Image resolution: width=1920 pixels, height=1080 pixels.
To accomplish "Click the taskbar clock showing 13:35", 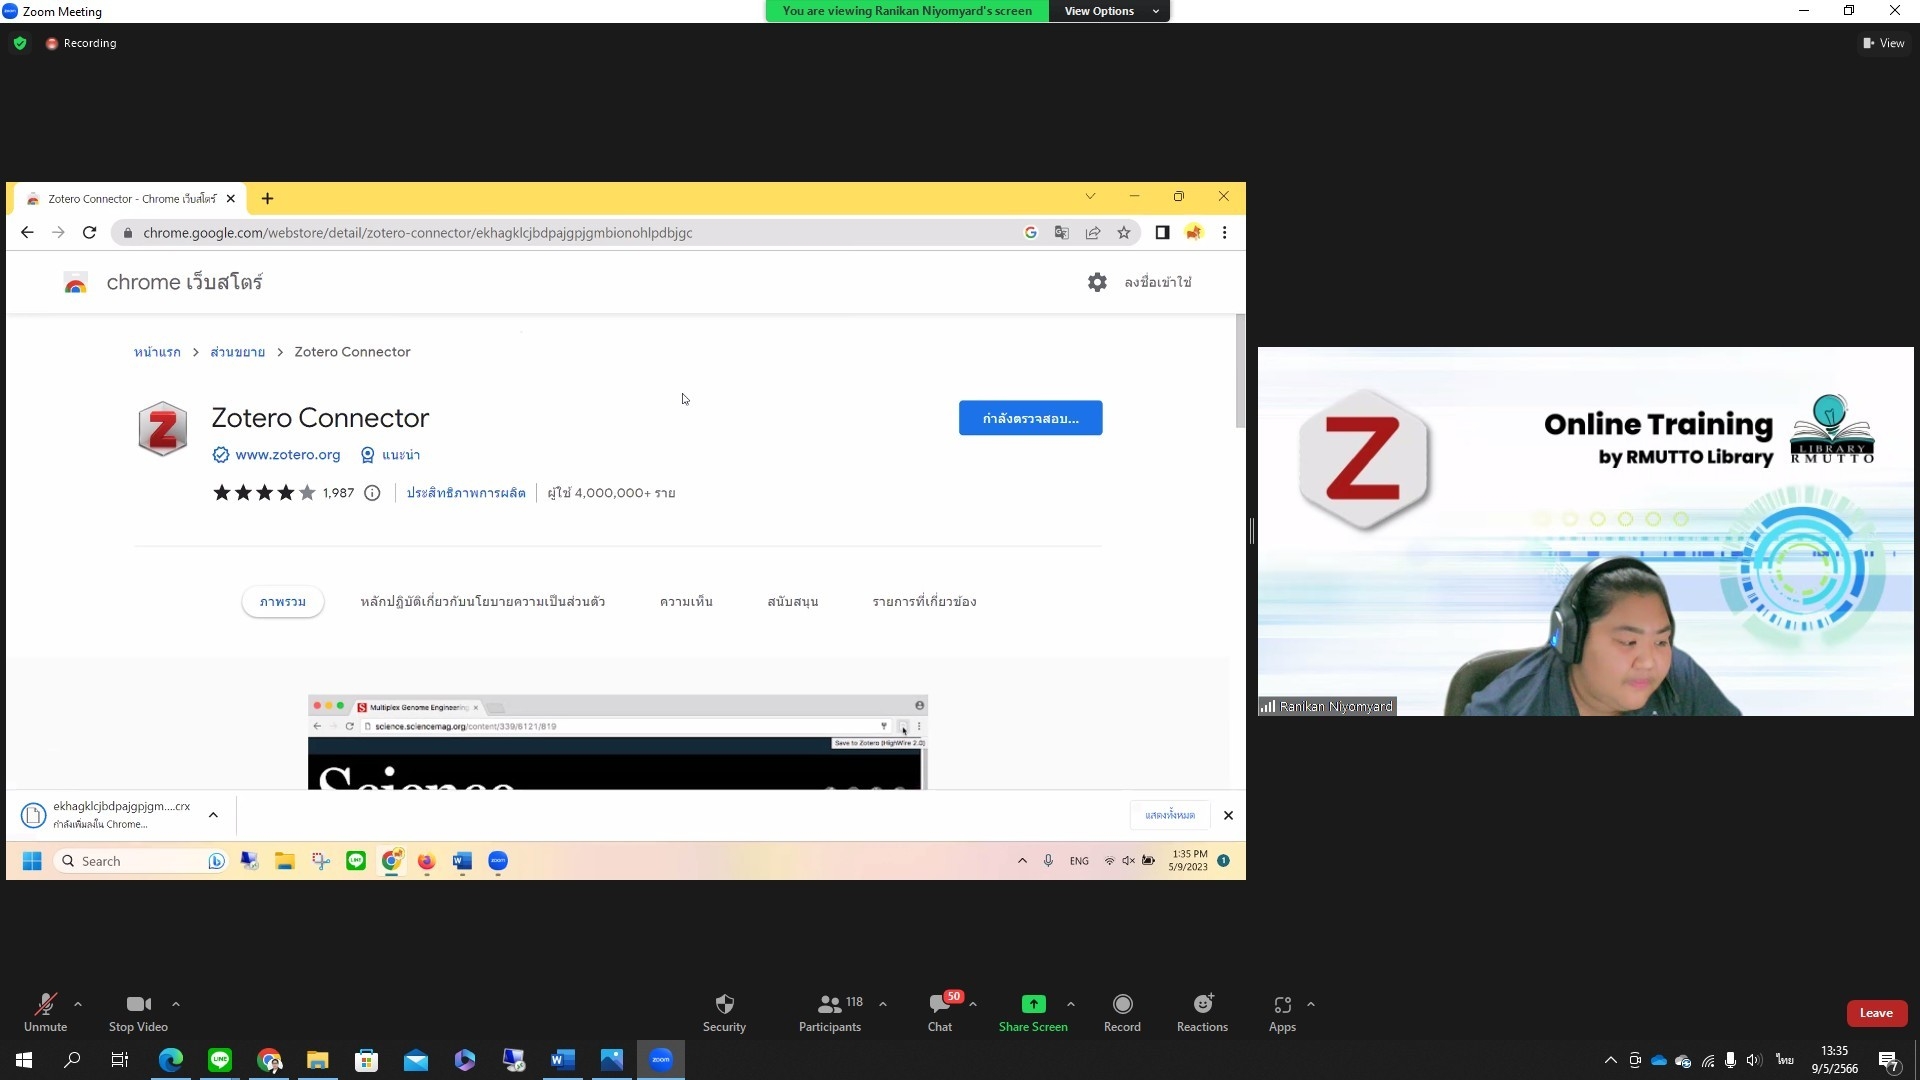I will [1835, 1060].
